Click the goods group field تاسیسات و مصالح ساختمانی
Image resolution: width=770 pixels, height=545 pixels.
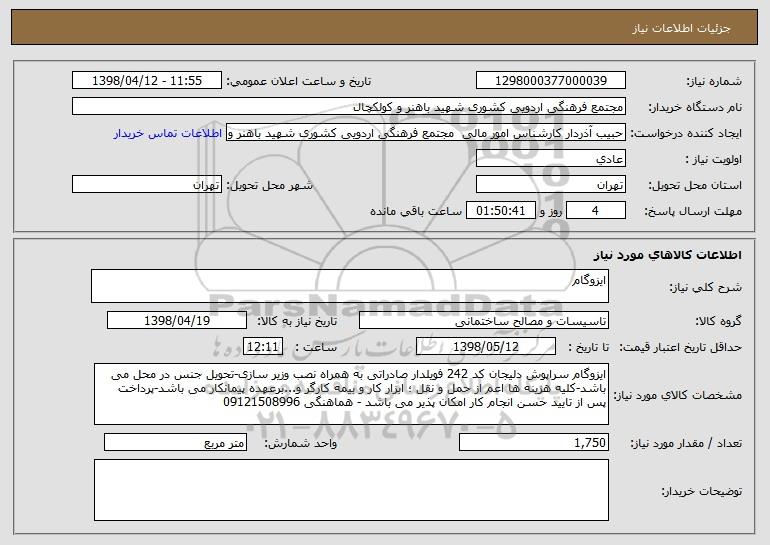tap(484, 321)
